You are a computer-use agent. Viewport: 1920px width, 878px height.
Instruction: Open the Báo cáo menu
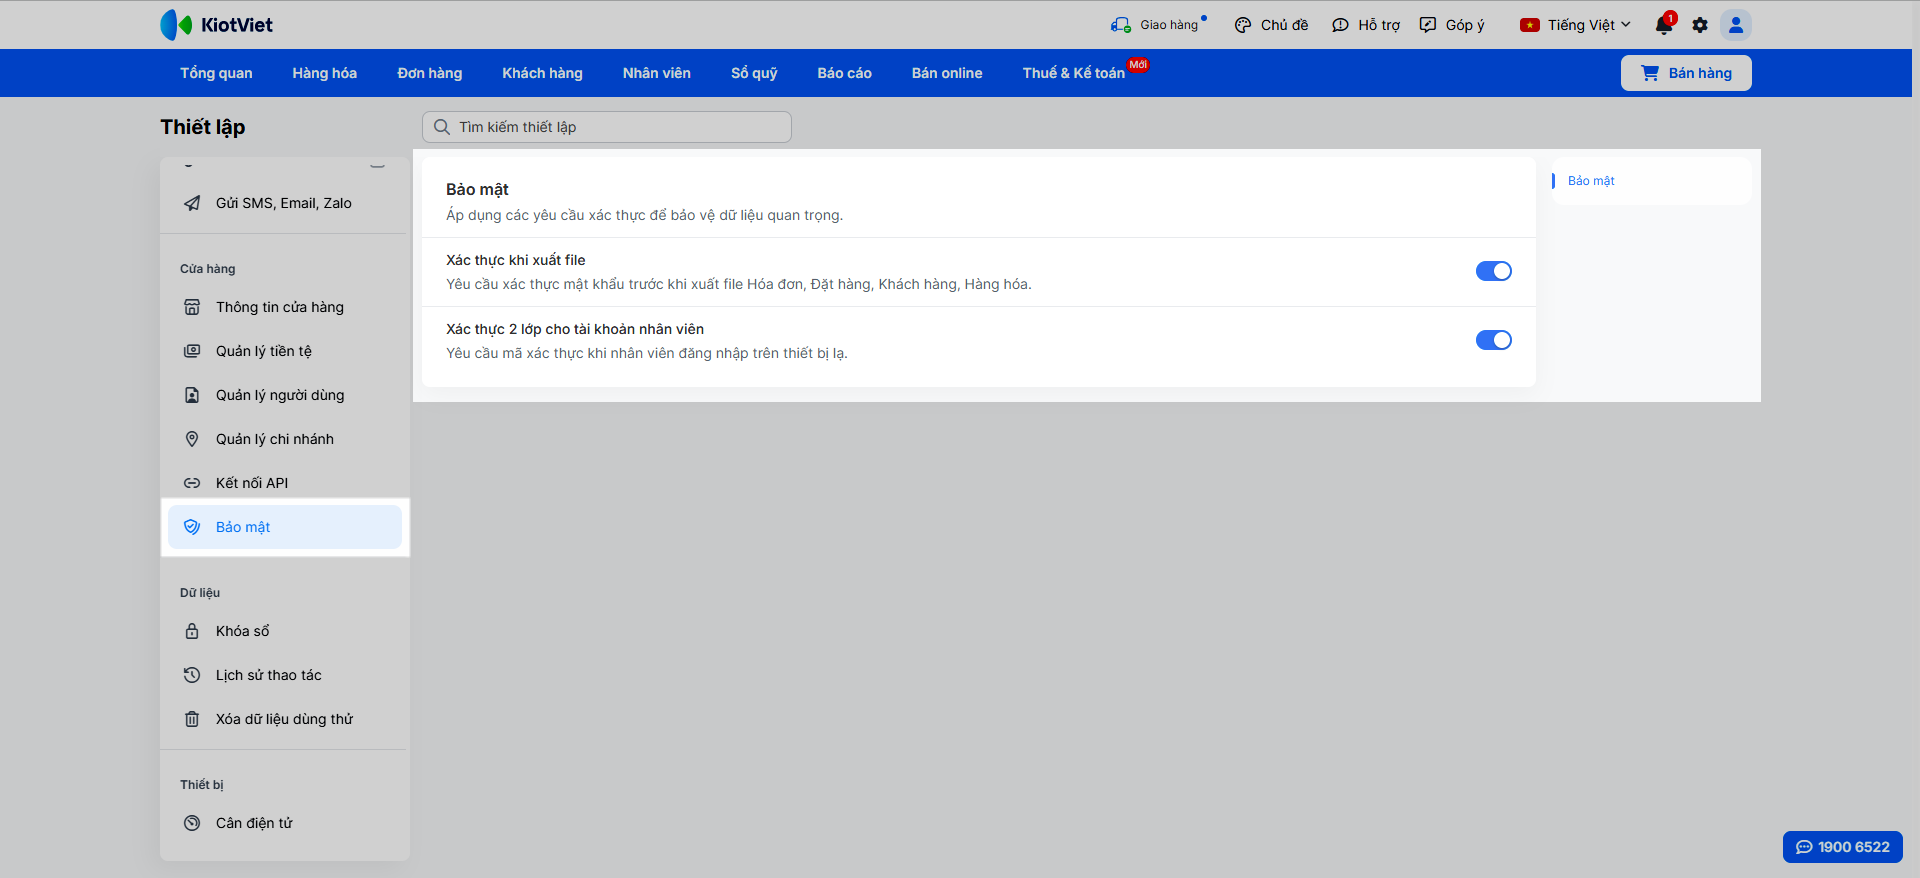tap(845, 73)
